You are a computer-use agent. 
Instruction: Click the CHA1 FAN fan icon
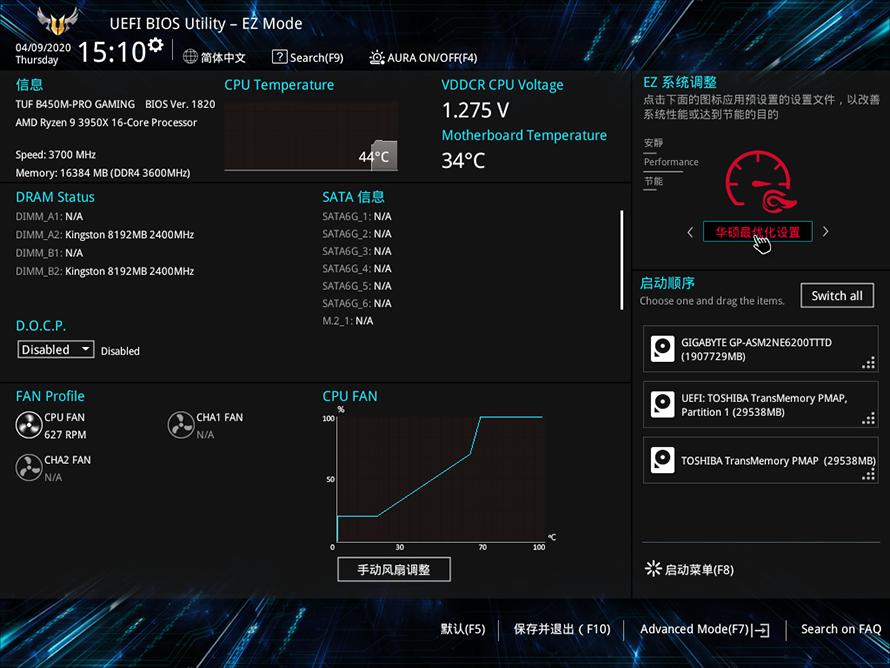181,424
